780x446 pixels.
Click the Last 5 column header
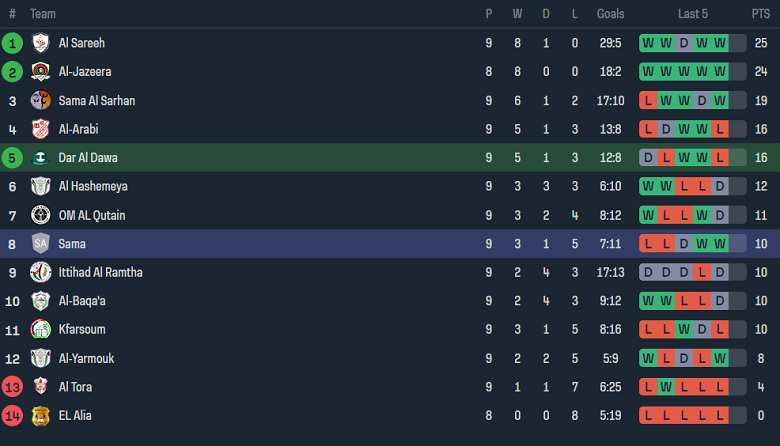692,14
